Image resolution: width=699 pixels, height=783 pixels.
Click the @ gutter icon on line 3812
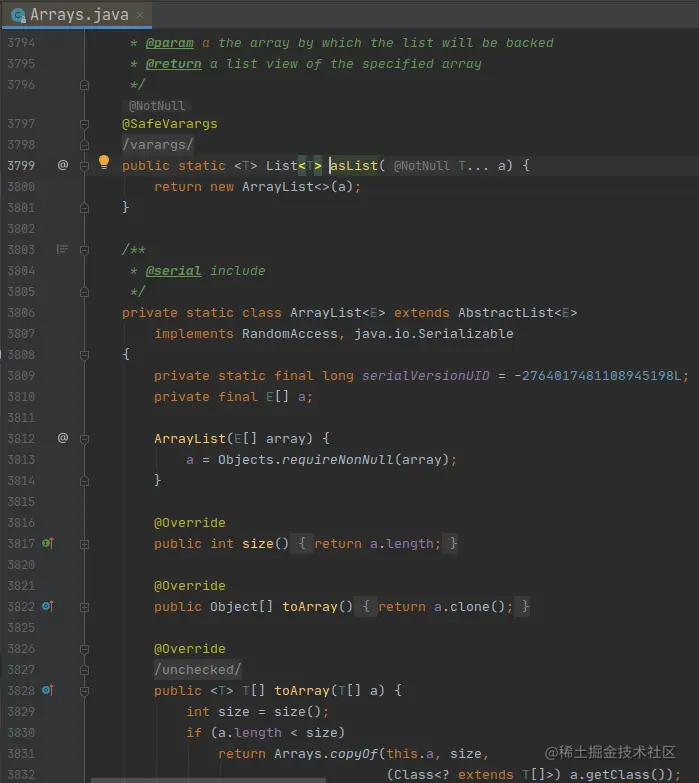(x=63, y=438)
